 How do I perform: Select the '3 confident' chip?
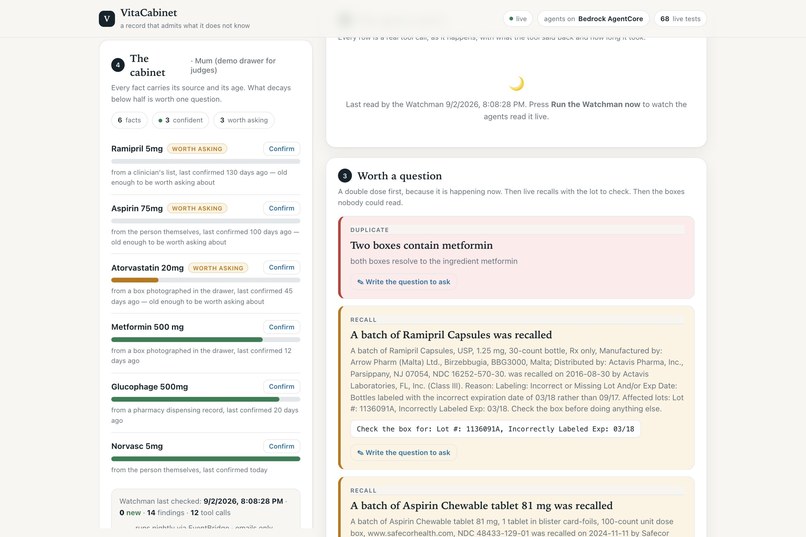pyautogui.click(x=180, y=120)
